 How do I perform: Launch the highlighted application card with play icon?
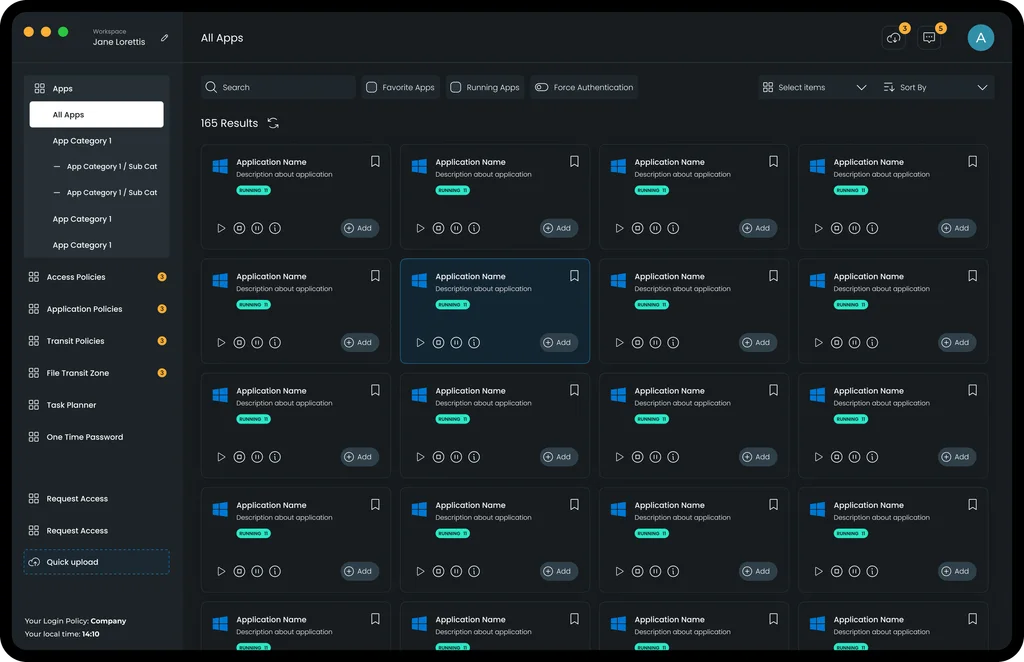tap(421, 342)
